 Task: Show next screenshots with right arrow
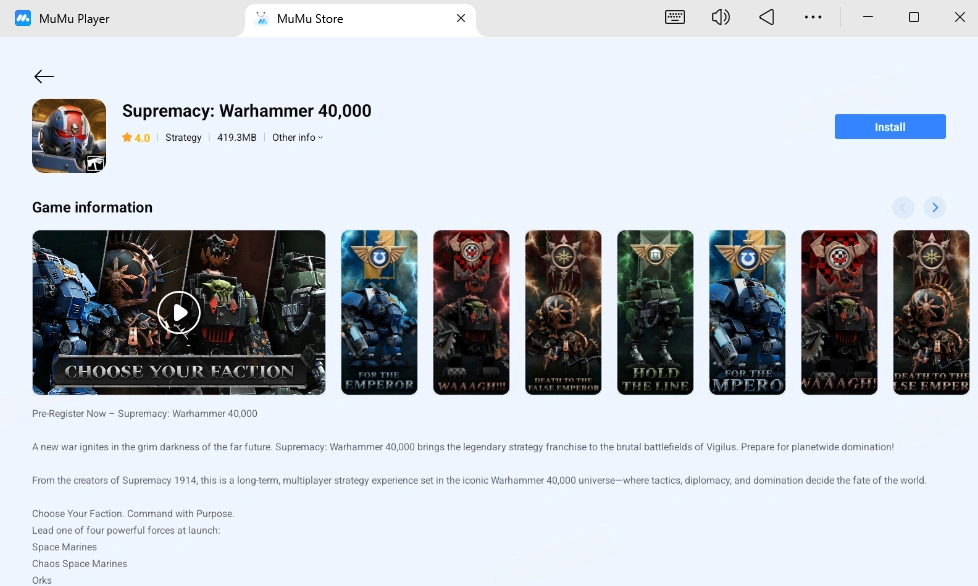(934, 208)
